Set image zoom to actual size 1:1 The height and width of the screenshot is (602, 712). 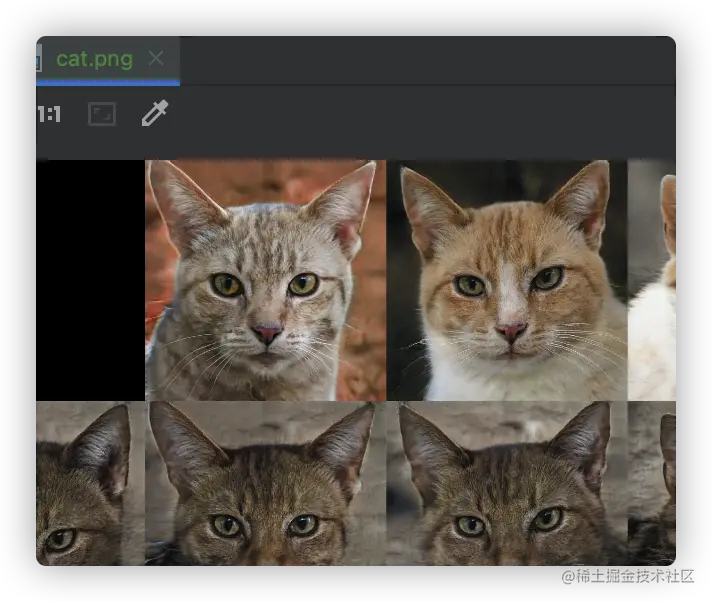pos(49,114)
